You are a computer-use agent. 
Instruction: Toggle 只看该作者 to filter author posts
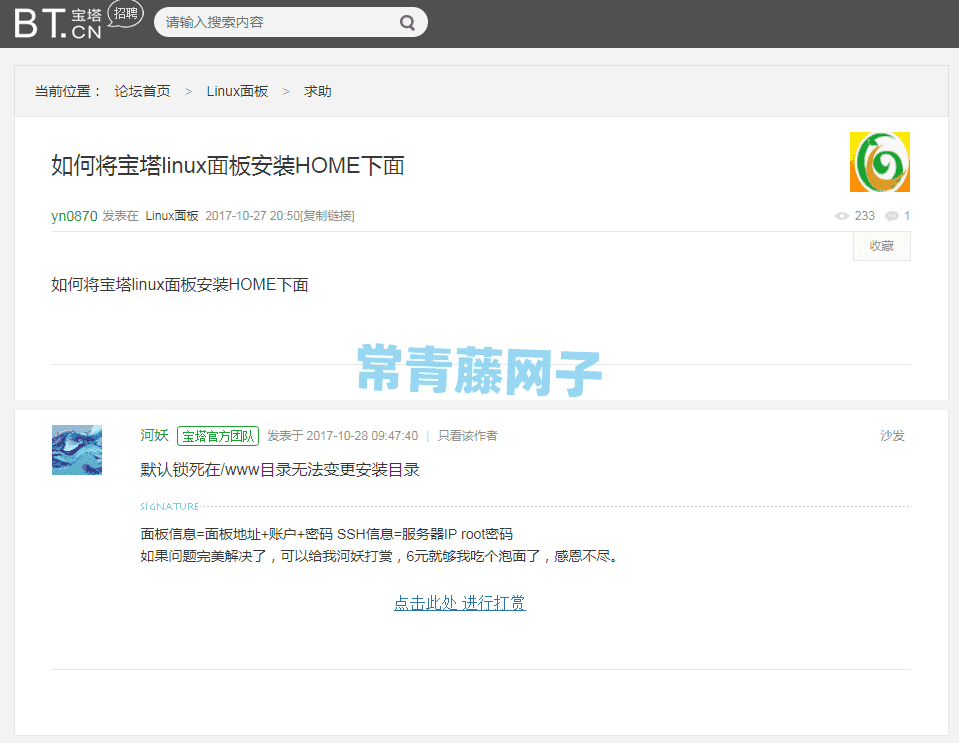[x=470, y=435]
